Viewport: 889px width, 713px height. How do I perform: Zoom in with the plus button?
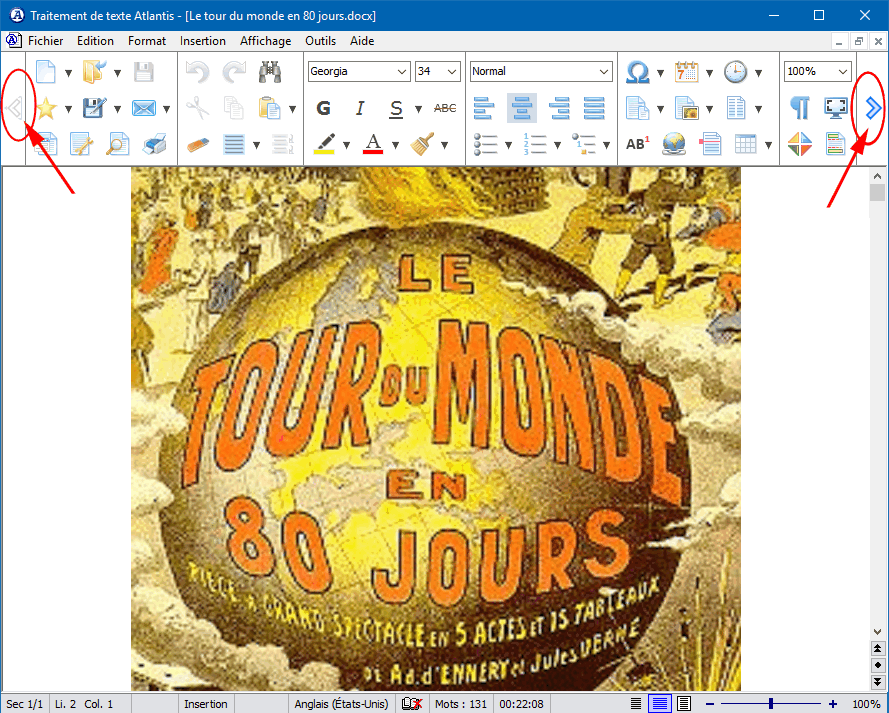click(x=832, y=704)
